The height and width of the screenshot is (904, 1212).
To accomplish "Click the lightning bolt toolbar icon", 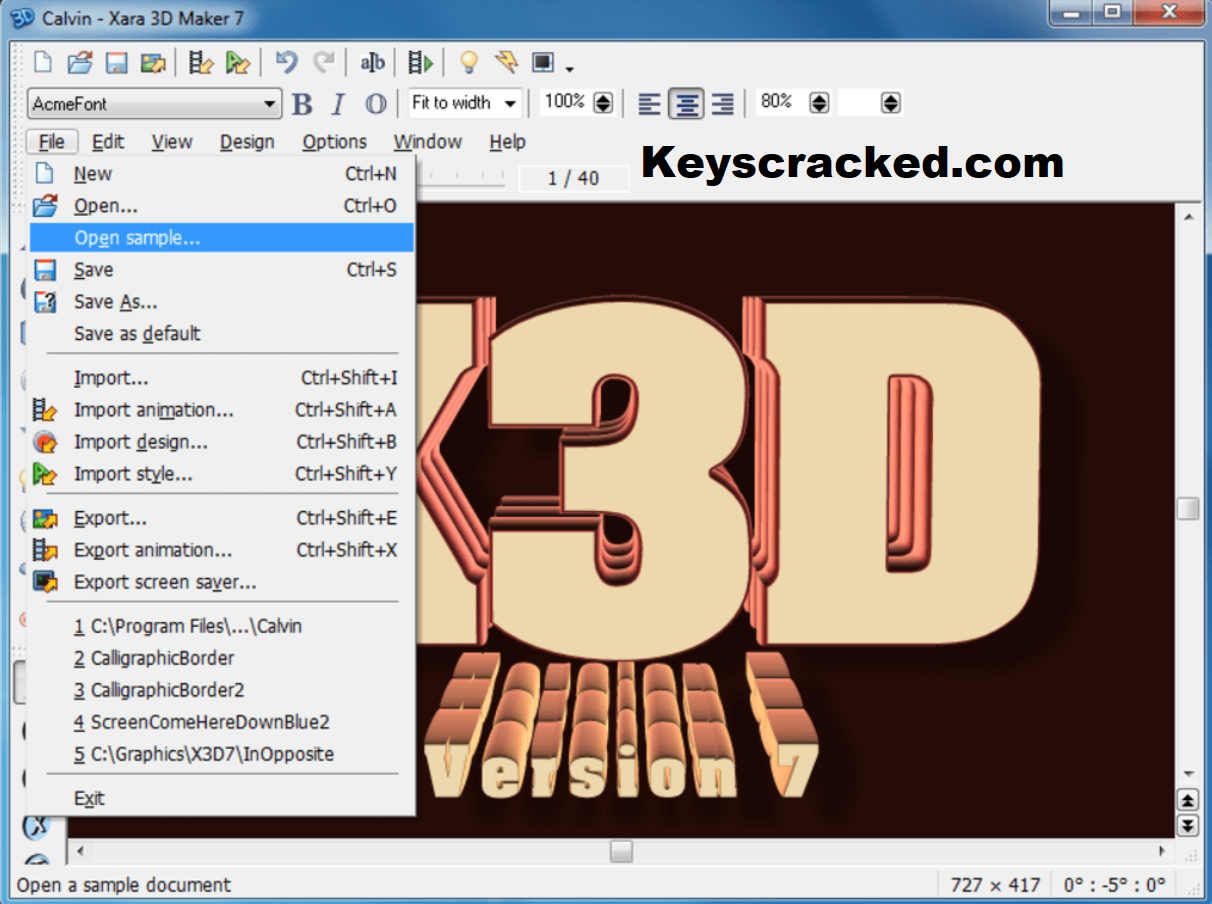I will click(507, 62).
